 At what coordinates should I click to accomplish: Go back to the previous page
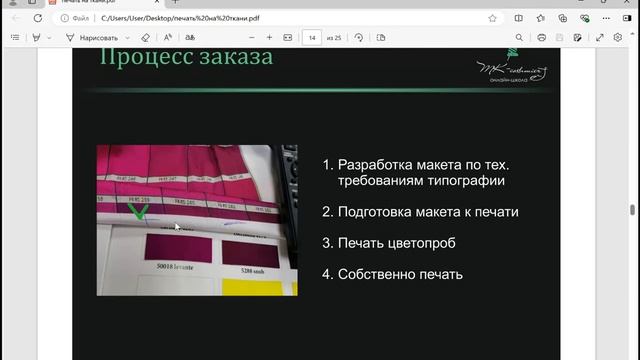[16, 18]
